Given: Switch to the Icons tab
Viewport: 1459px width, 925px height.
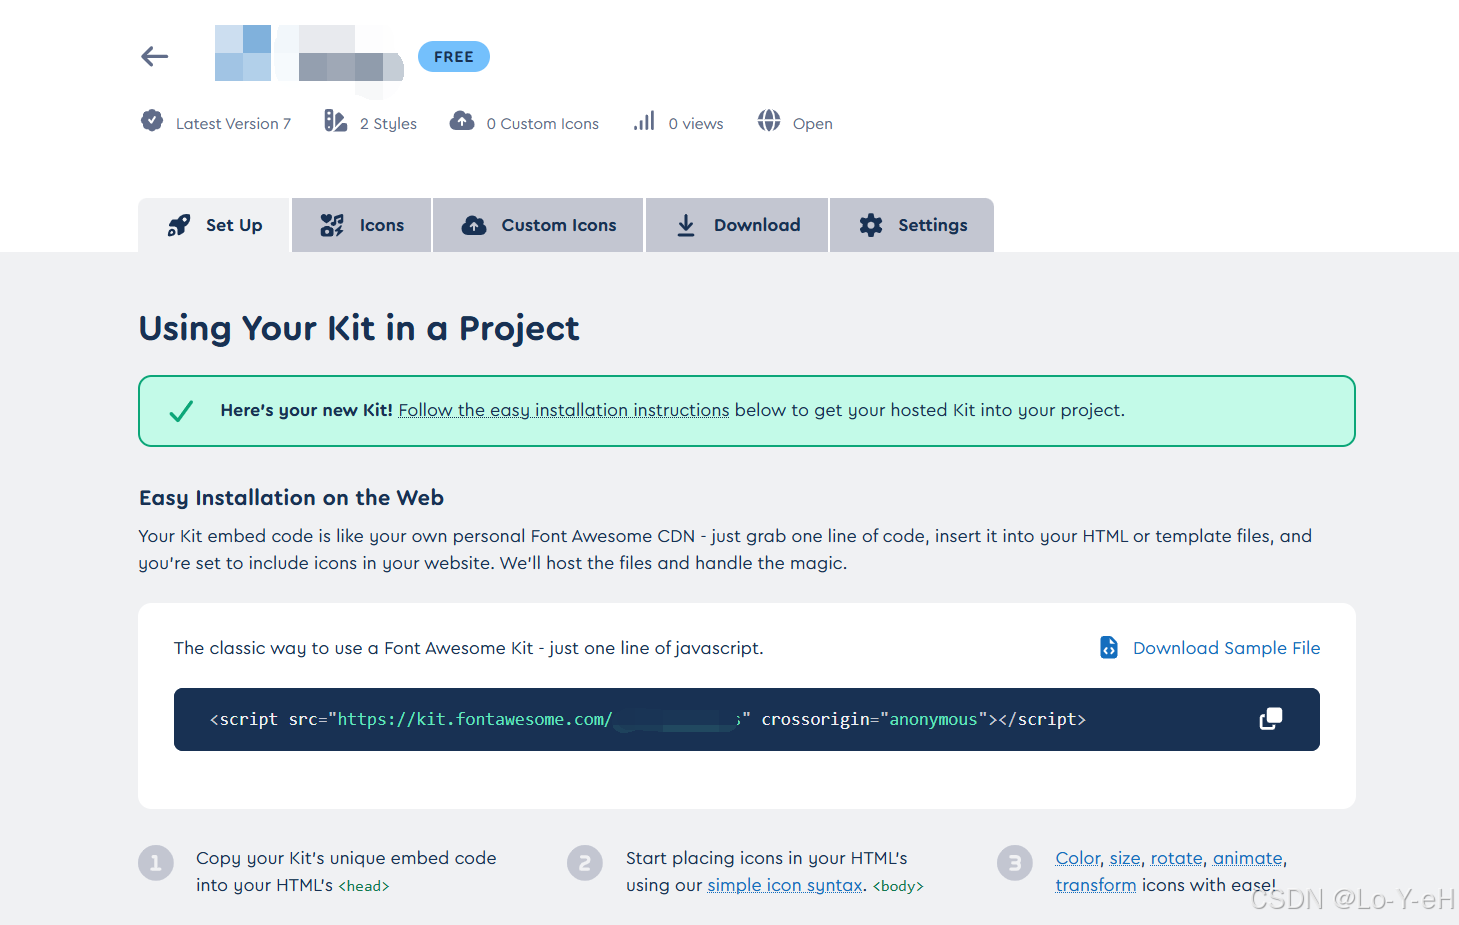Looking at the screenshot, I should 362,225.
